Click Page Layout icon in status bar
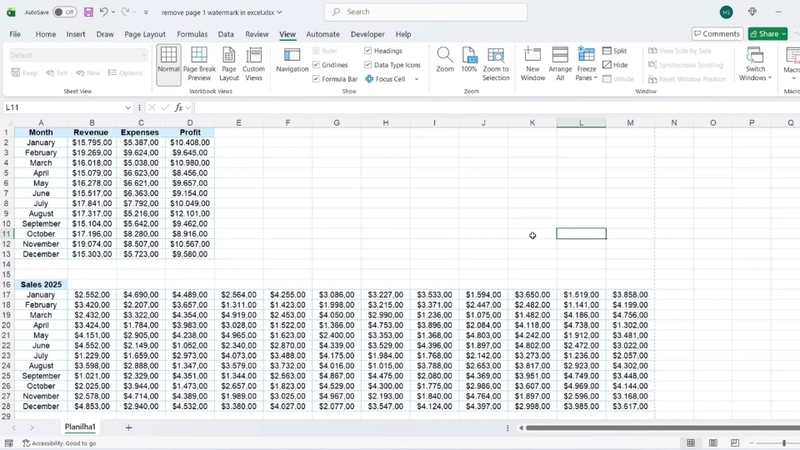Screen dimensions: 800x450 point(713,443)
